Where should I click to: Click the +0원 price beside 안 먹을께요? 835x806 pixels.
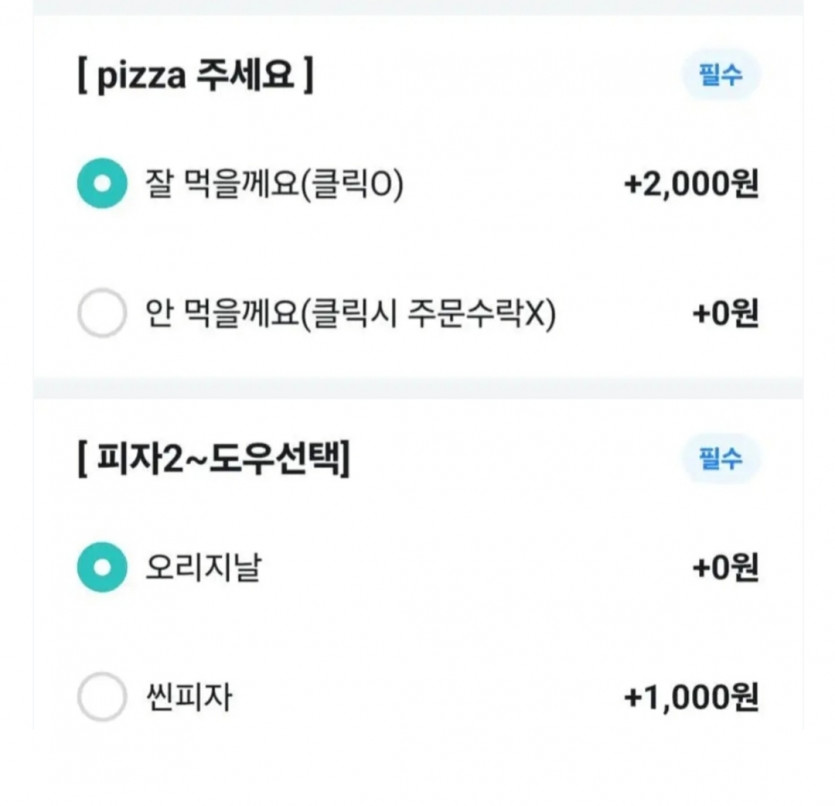tap(725, 314)
